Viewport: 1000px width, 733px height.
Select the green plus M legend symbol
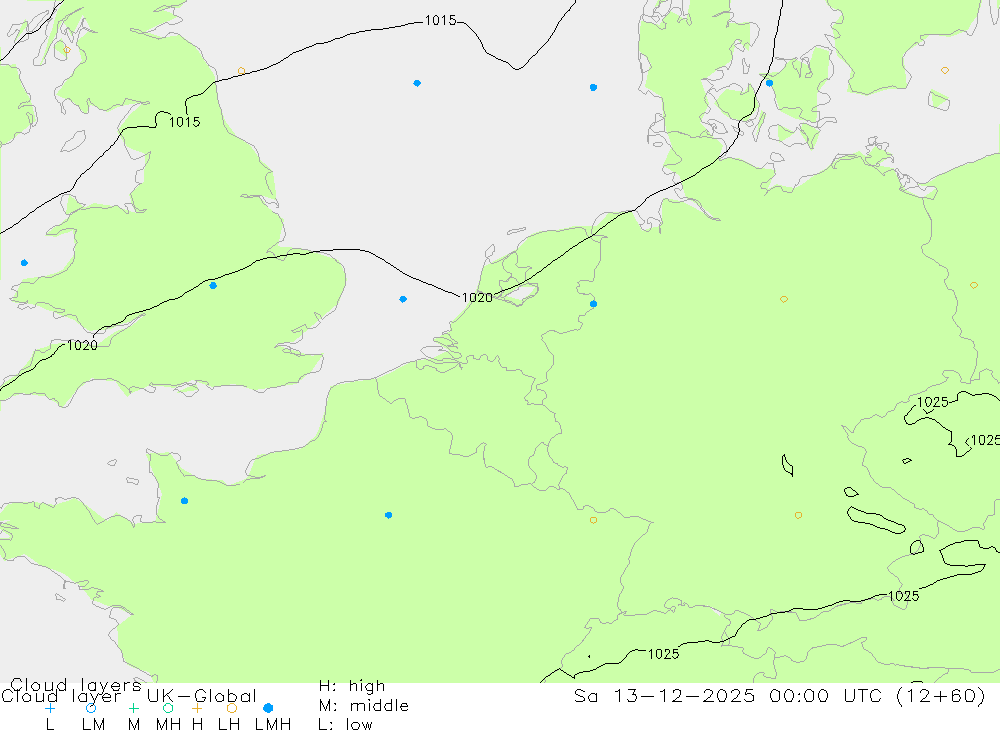click(x=133, y=708)
